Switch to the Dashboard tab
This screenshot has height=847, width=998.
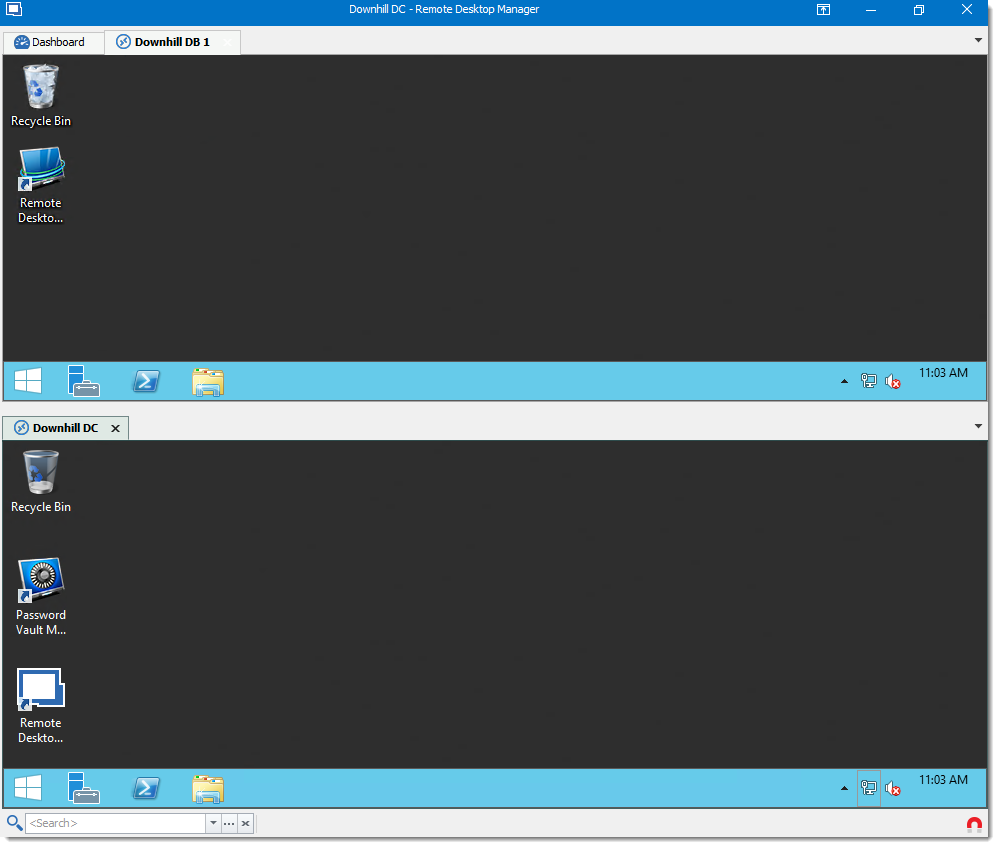click(x=53, y=42)
